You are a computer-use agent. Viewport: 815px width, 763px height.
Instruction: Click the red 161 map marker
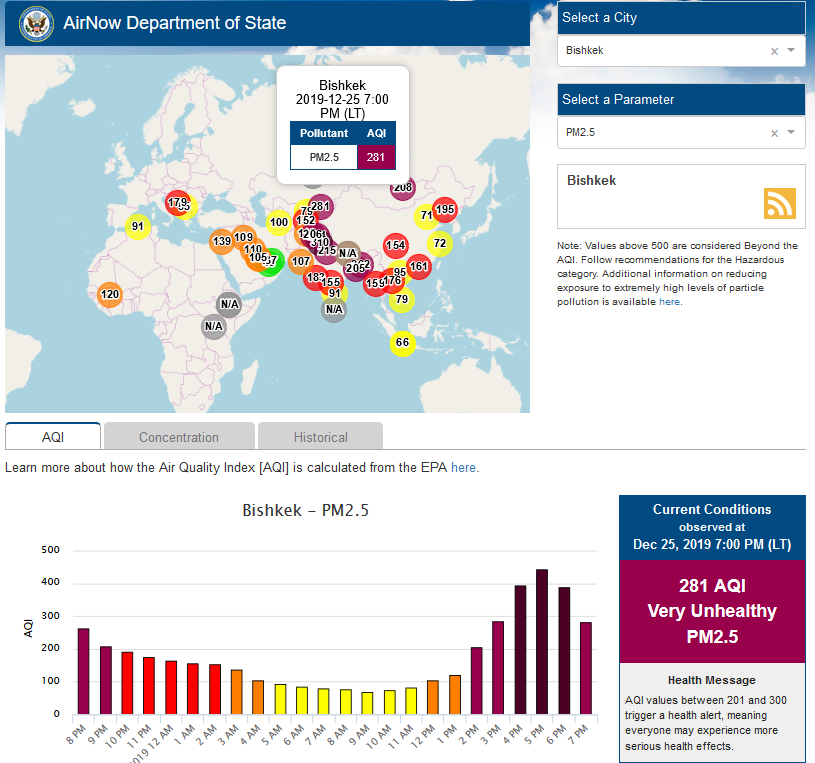[x=419, y=266]
